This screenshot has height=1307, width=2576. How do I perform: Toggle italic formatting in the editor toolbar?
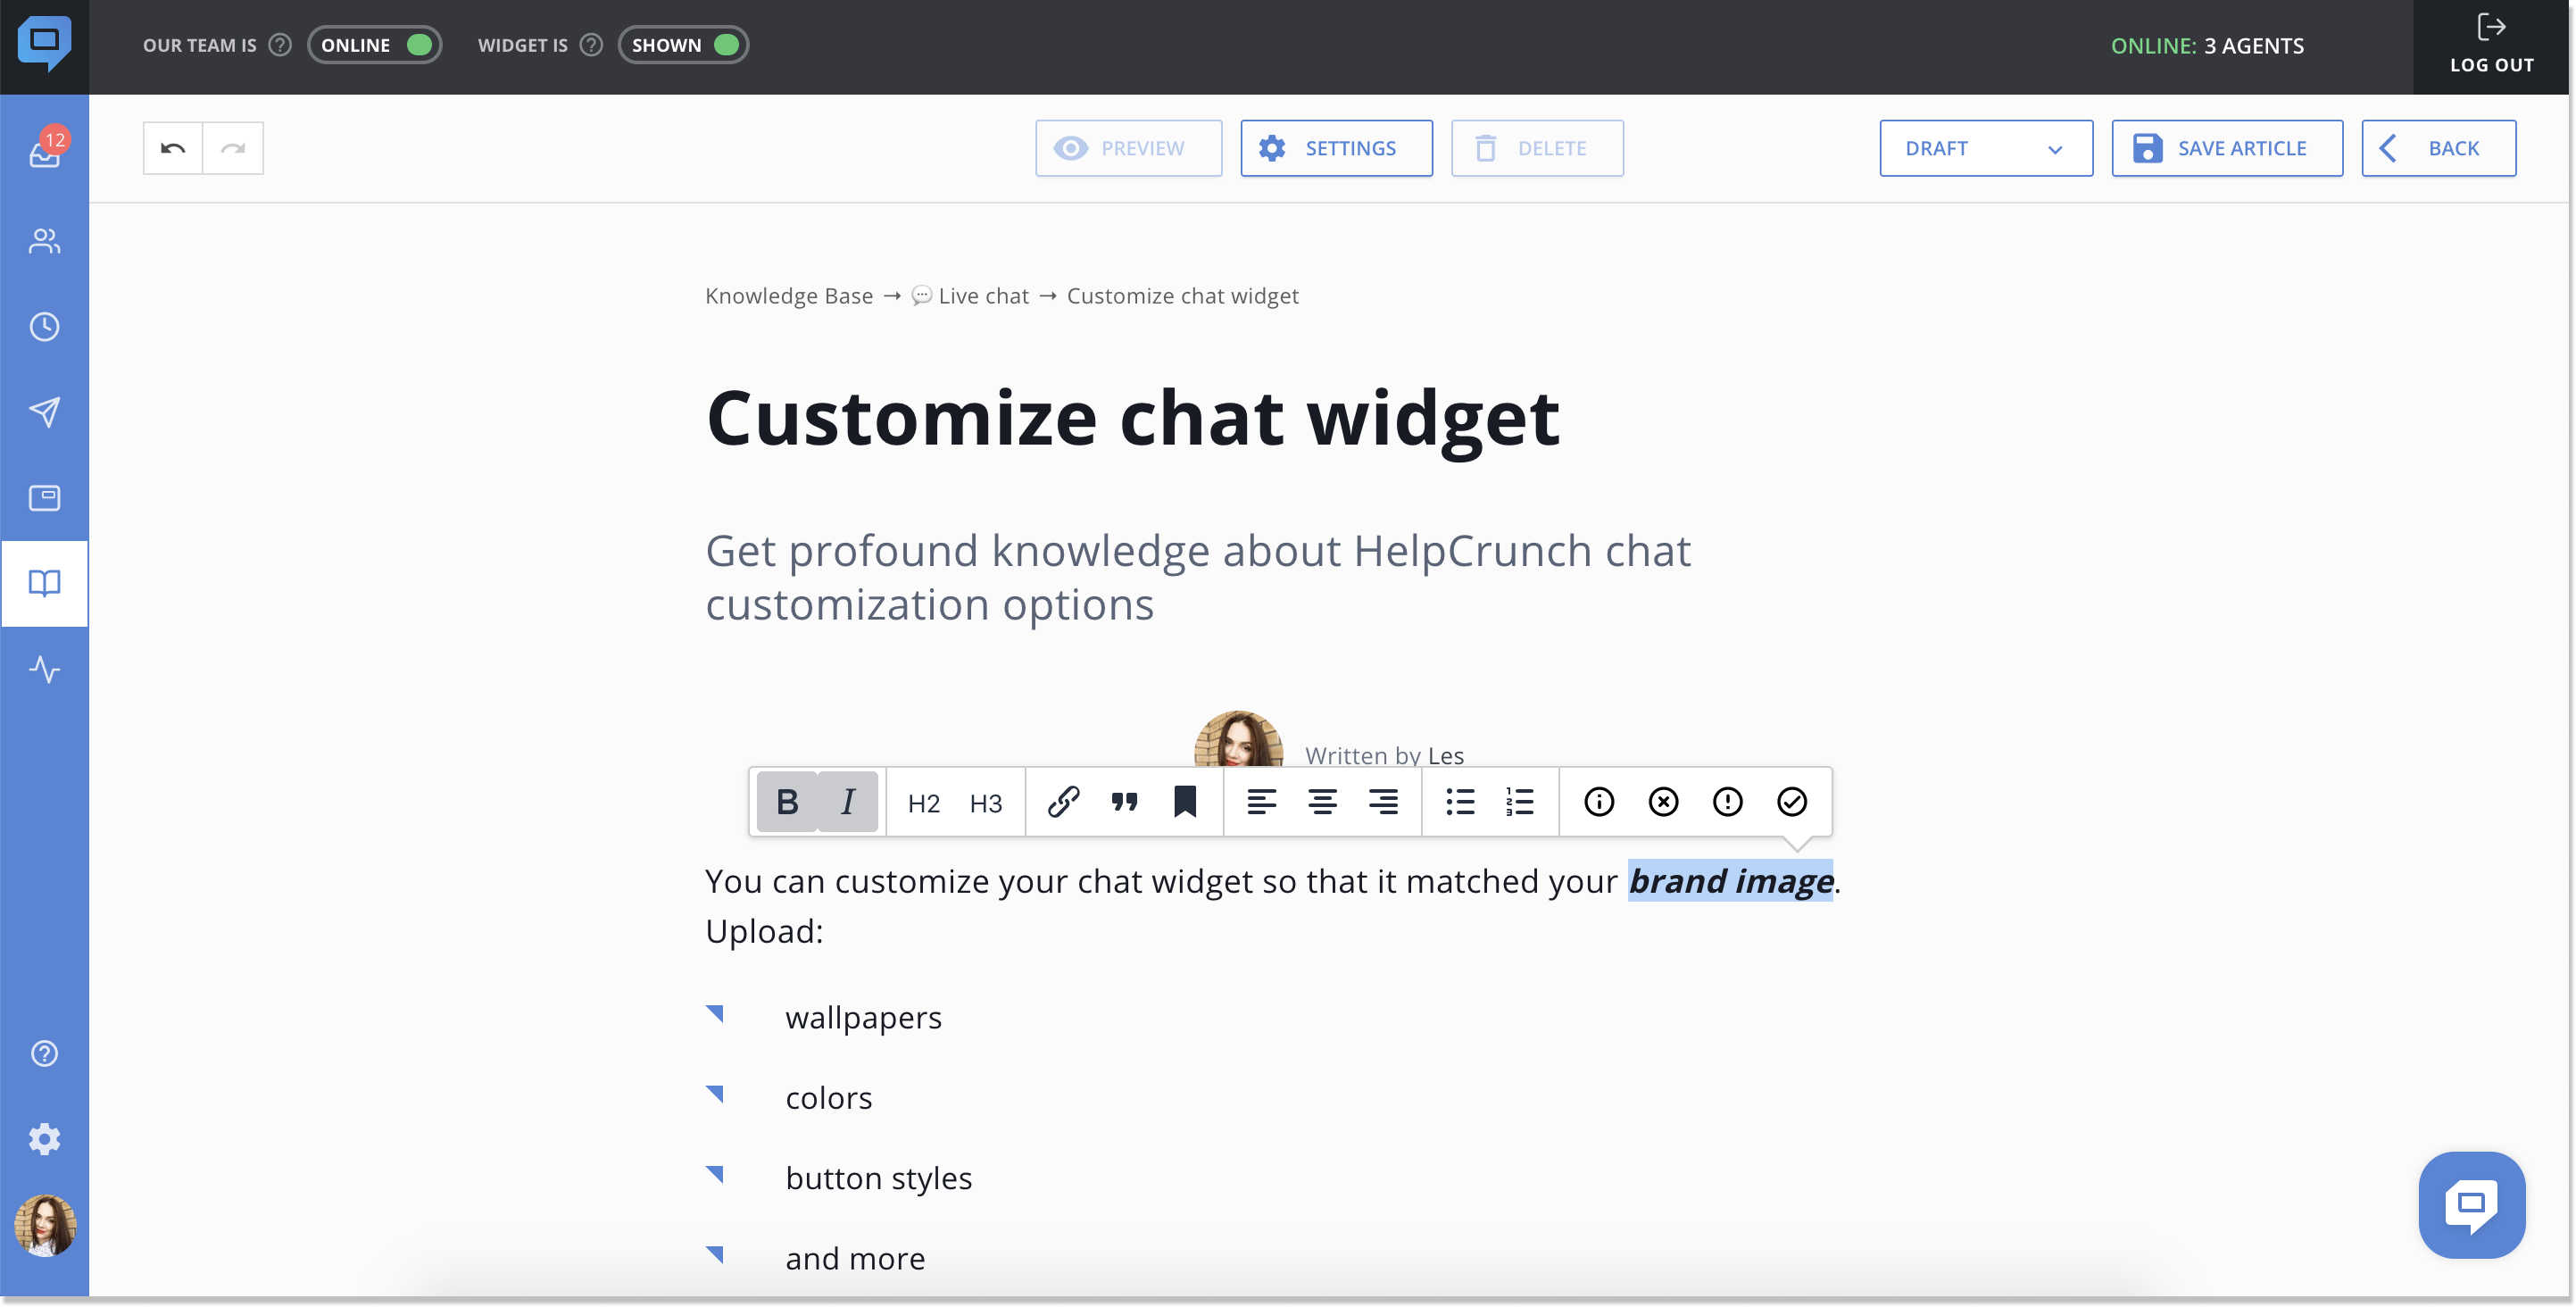click(848, 802)
